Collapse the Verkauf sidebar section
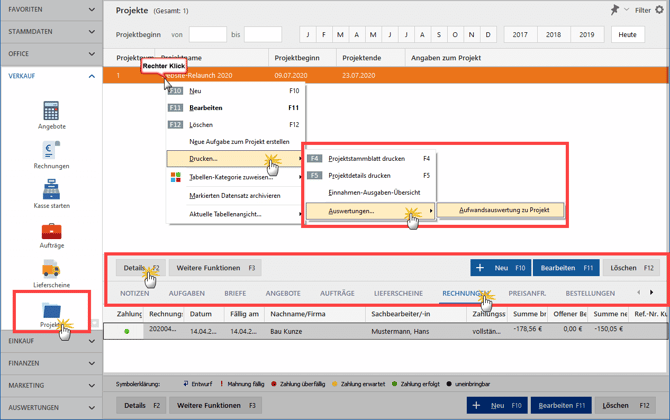670x420 pixels. click(x=49, y=76)
